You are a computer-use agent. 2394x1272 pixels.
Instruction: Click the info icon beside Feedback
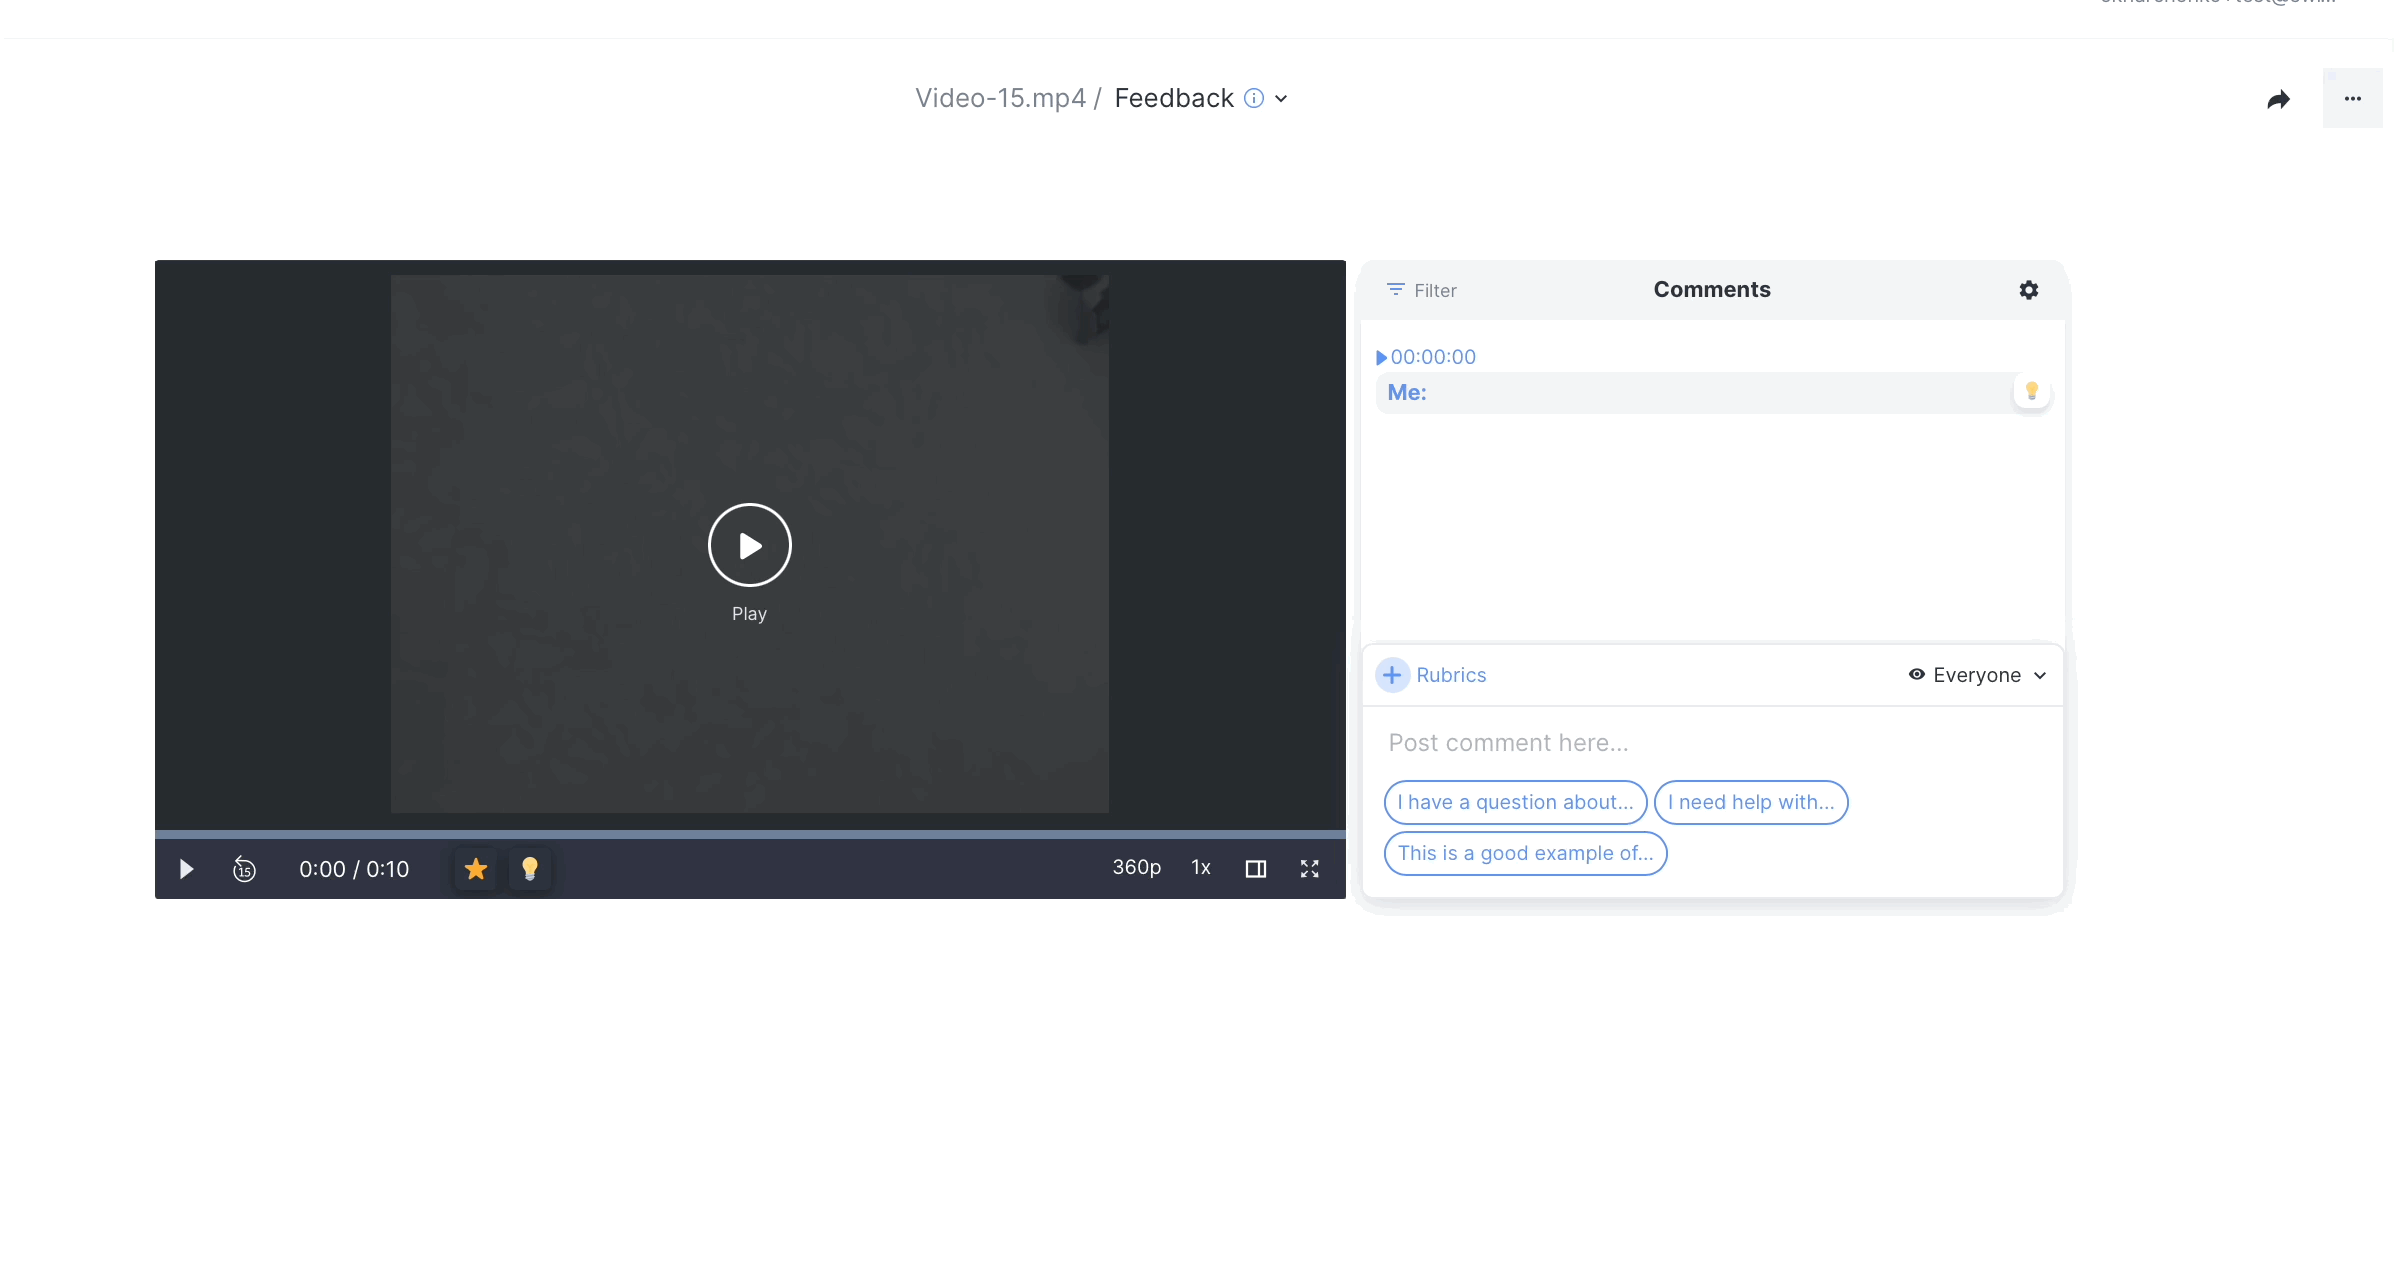pos(1253,98)
